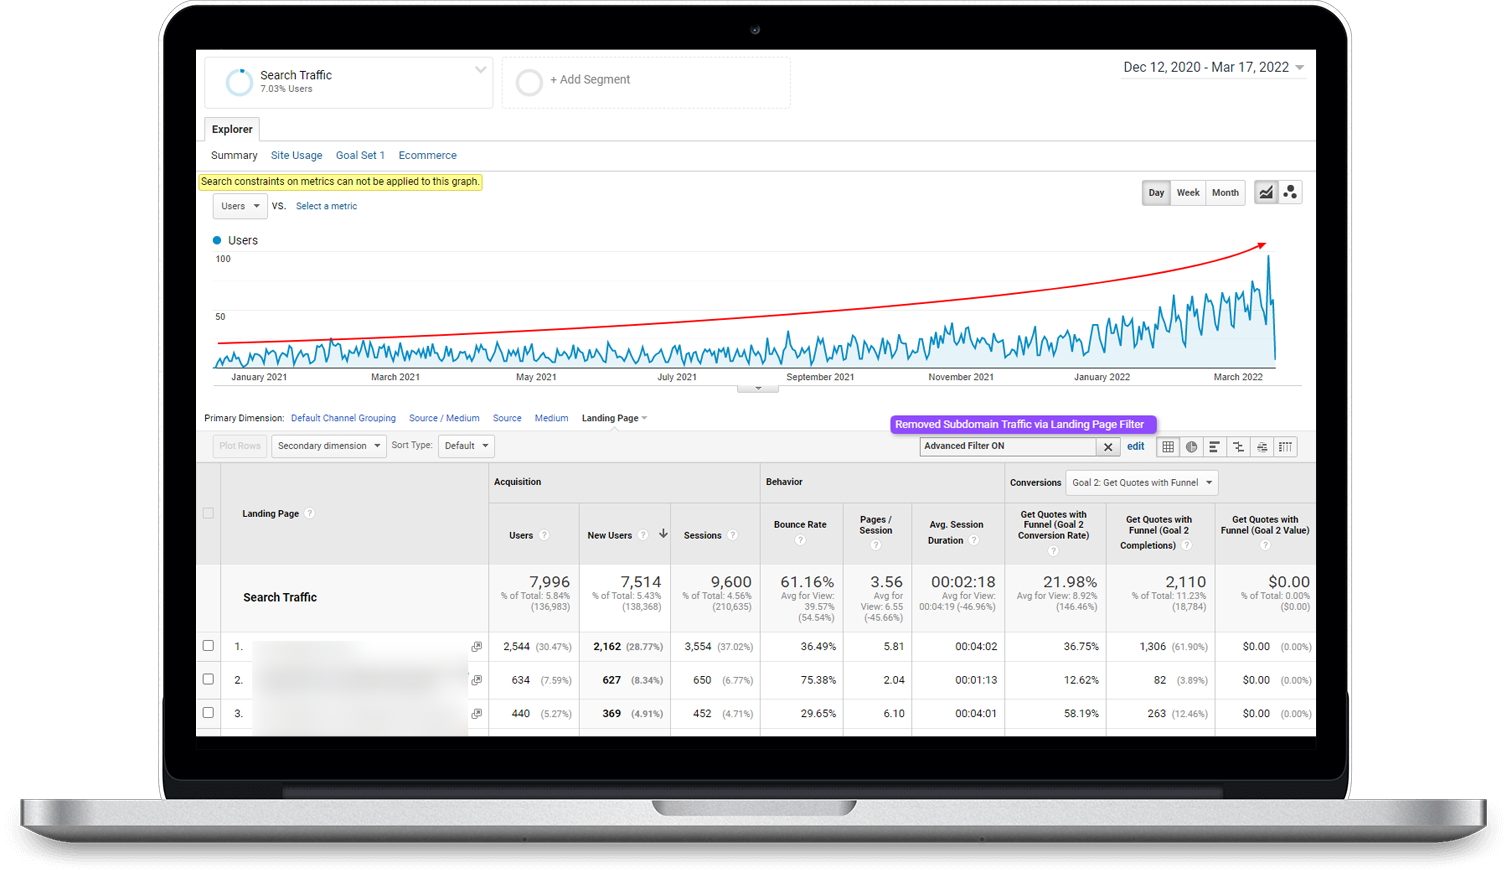
Task: Click the Sessions column header
Action: pyautogui.click(x=702, y=535)
